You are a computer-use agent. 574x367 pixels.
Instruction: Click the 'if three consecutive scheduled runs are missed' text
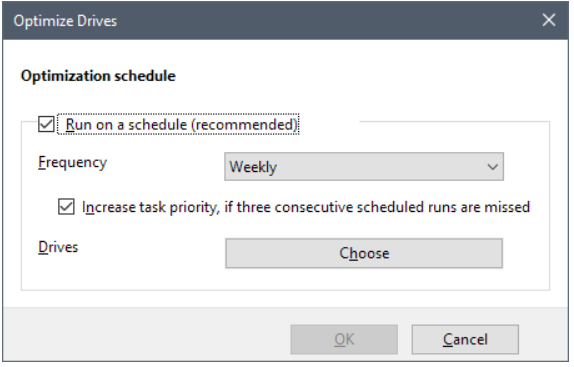coord(377,207)
